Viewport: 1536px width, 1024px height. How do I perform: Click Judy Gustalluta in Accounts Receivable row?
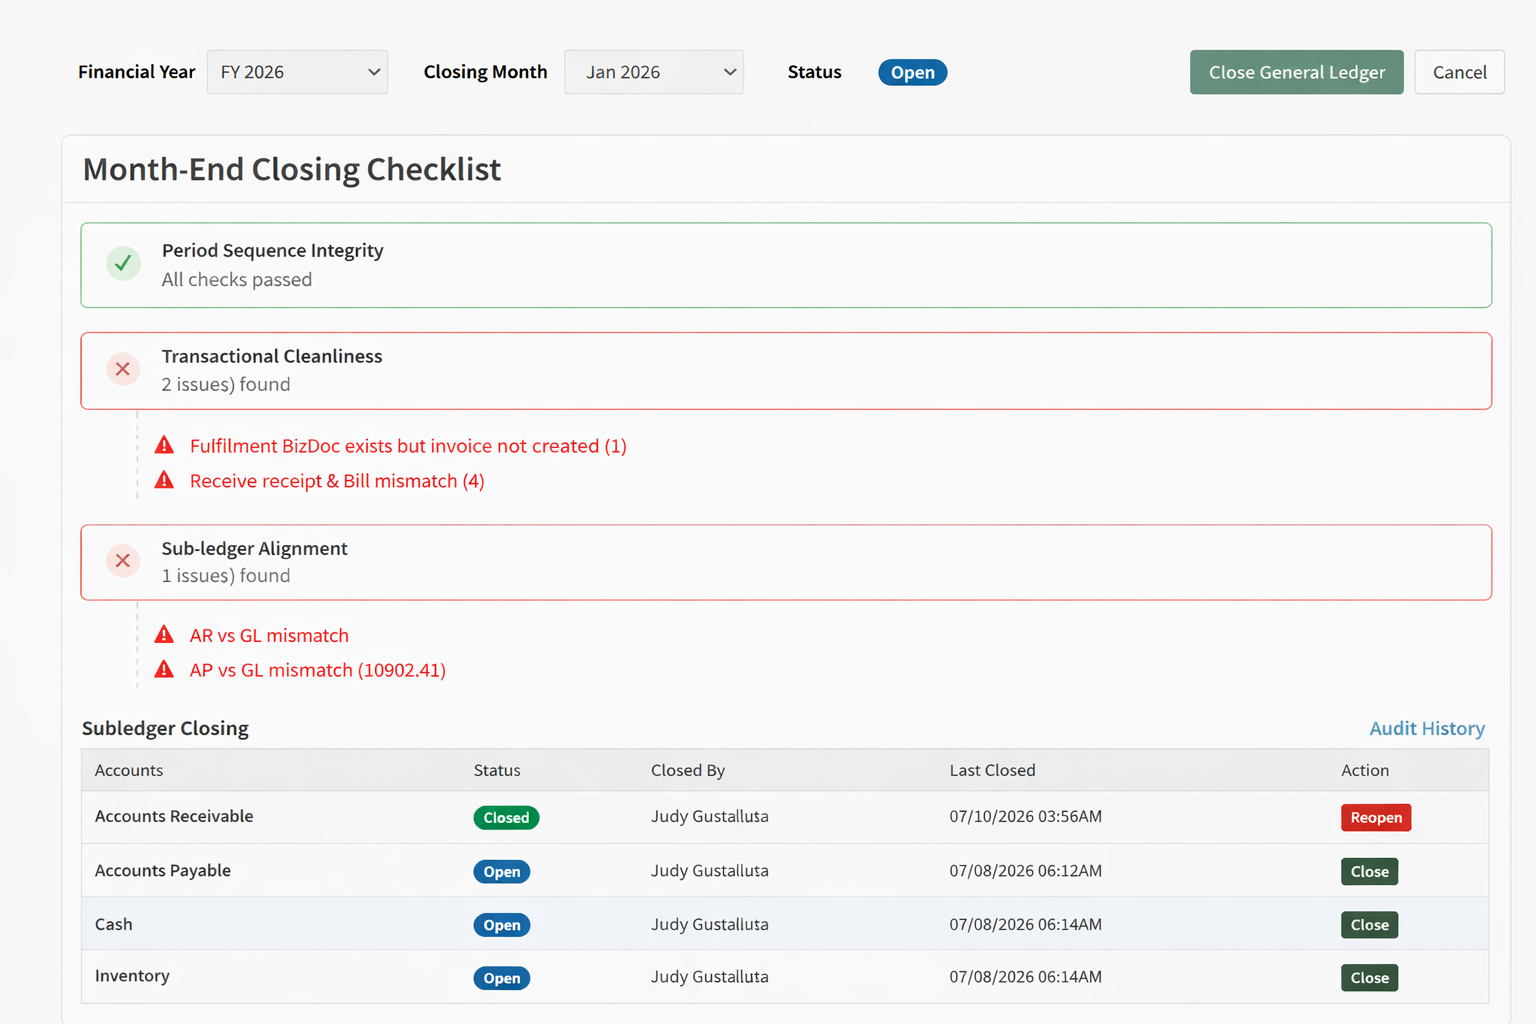pyautogui.click(x=710, y=816)
